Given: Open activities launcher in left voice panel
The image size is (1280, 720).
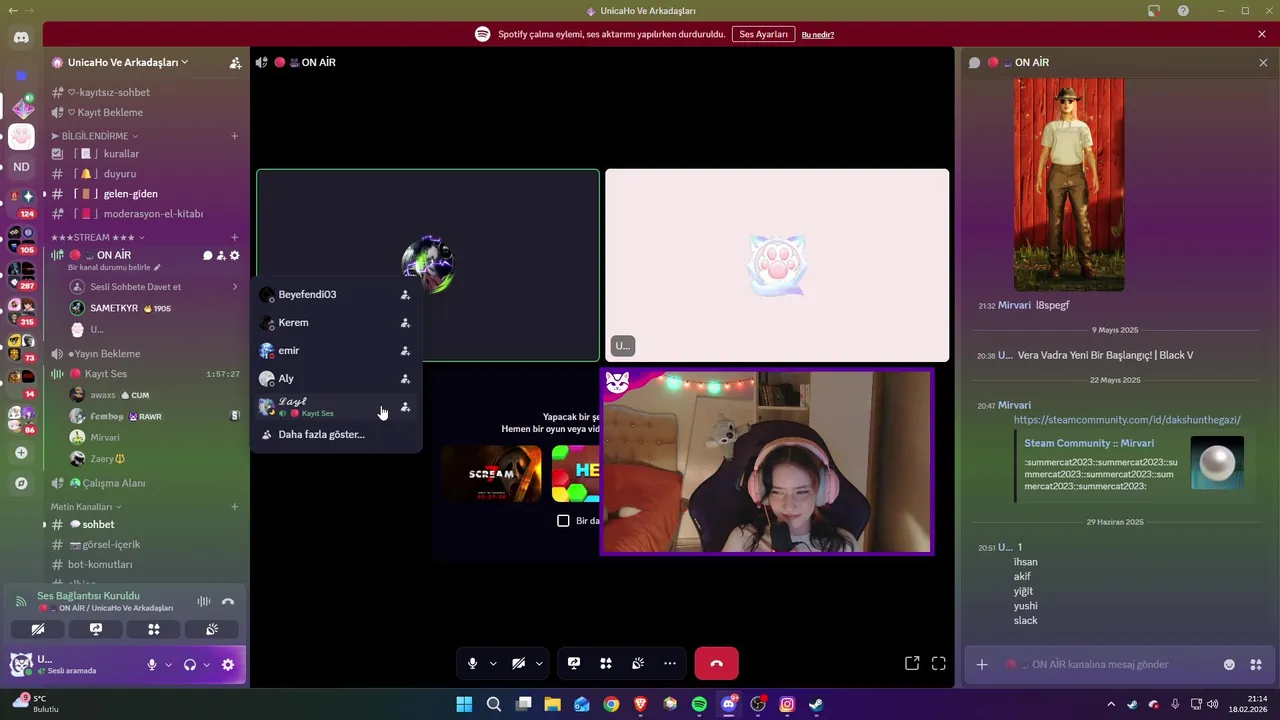Looking at the screenshot, I should pyautogui.click(x=154, y=629).
